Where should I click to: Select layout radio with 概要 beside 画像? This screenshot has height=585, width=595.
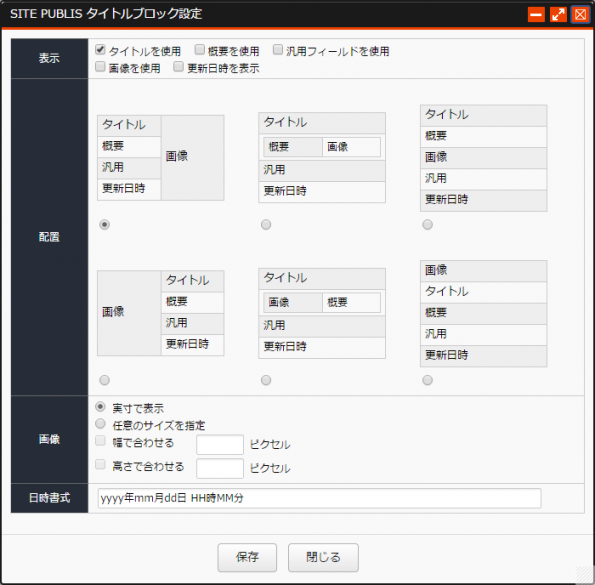(266, 225)
